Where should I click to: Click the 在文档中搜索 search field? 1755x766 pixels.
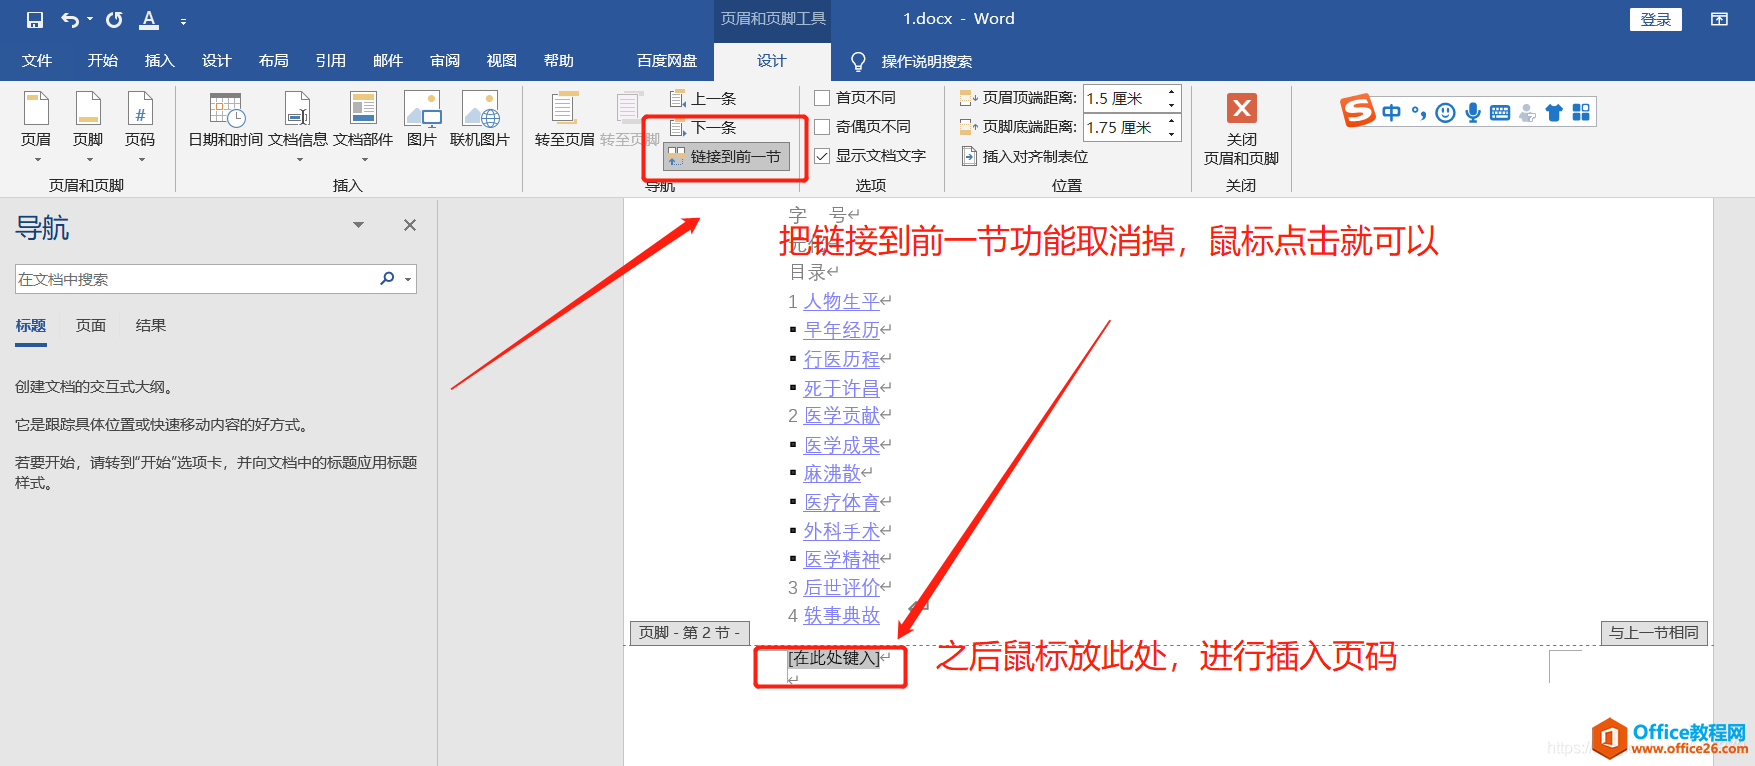click(x=195, y=280)
